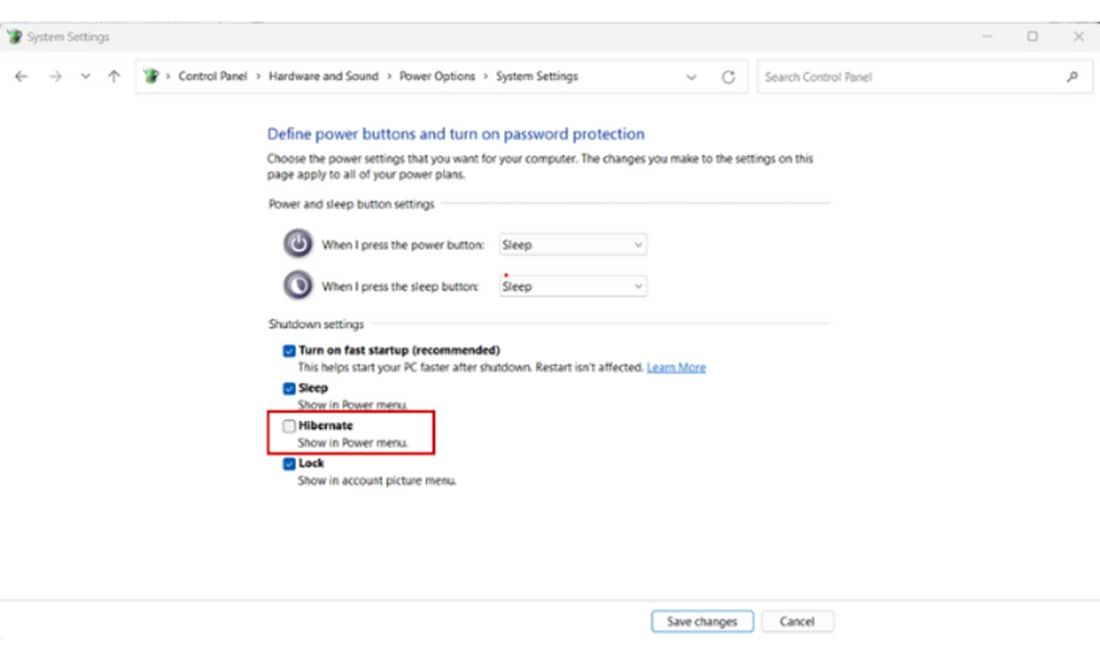Screen dimensions: 1100x659
Task: Click the Refresh icon in address bar
Action: point(728,77)
